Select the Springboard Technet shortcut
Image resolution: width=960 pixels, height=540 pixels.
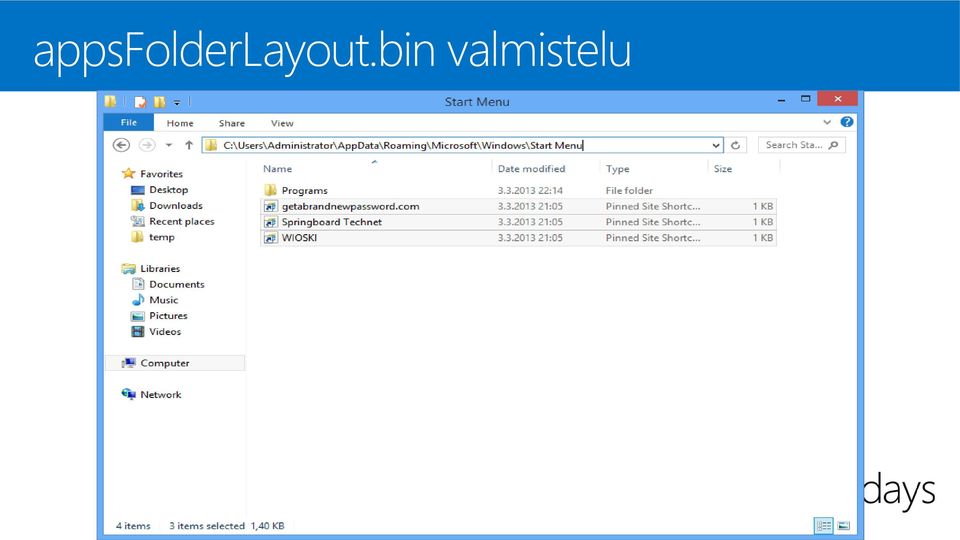click(518, 222)
